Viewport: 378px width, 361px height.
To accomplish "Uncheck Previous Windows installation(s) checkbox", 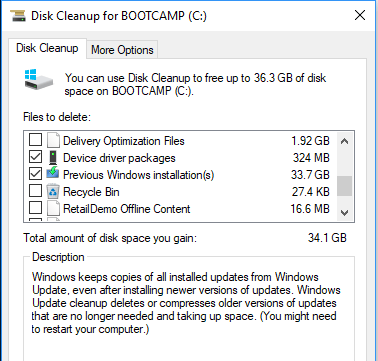I will tap(35, 174).
